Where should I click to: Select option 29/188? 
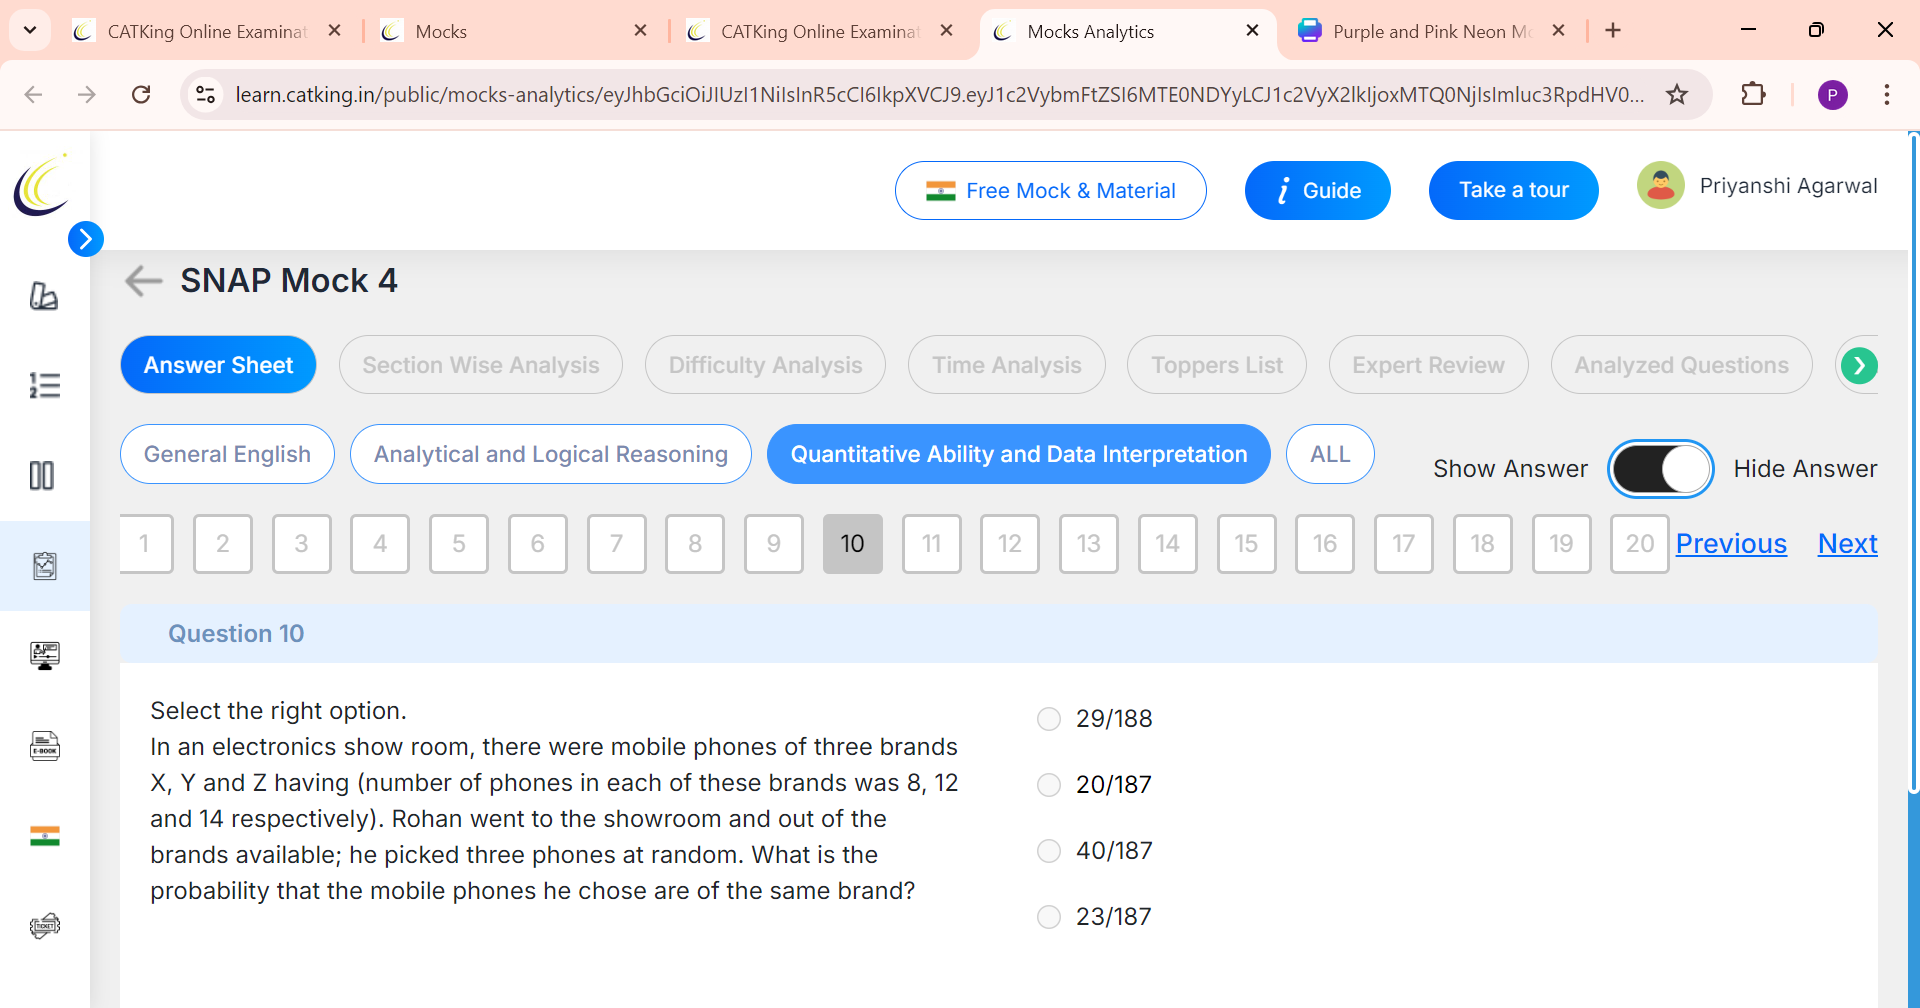tap(1048, 719)
